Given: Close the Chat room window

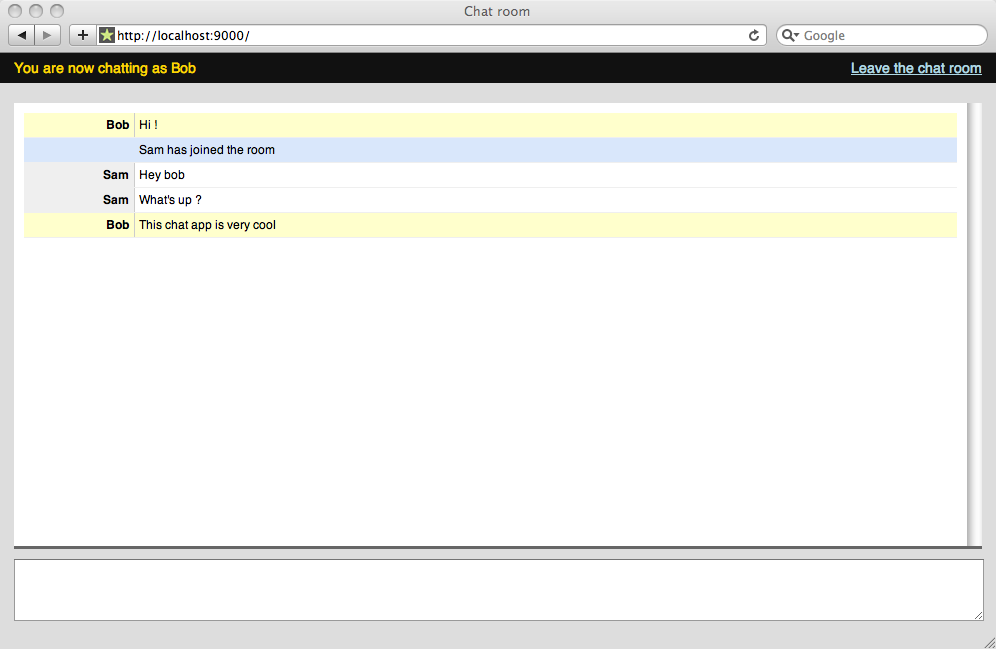Looking at the screenshot, I should [15, 11].
